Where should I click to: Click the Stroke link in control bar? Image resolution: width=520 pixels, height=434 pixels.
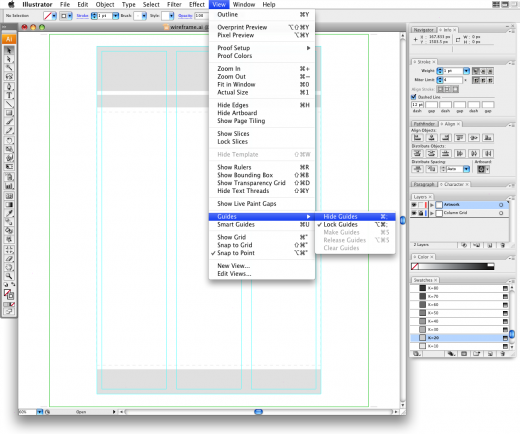(82, 16)
